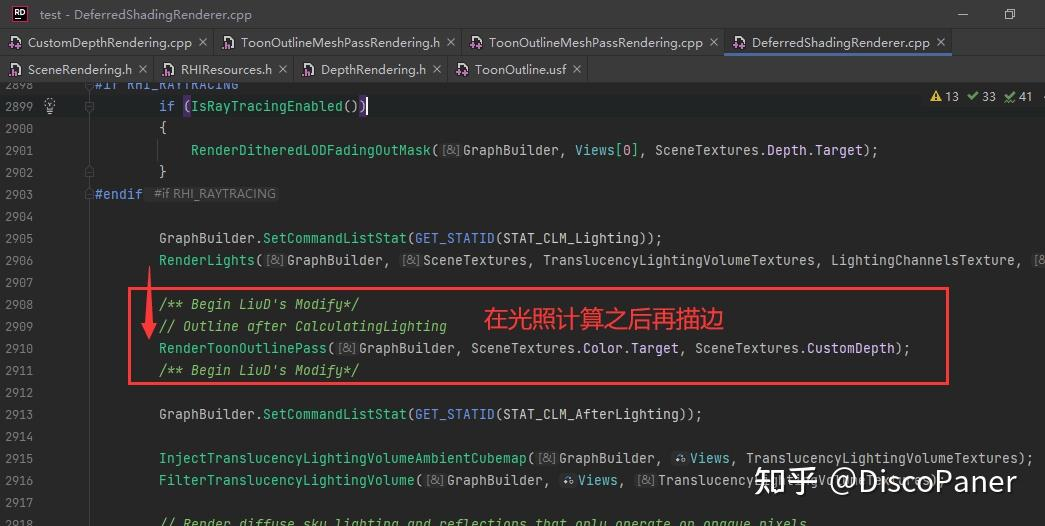Click LightingChannelsTexture argument on line 2906
1045x526 pixels.
click(925, 261)
